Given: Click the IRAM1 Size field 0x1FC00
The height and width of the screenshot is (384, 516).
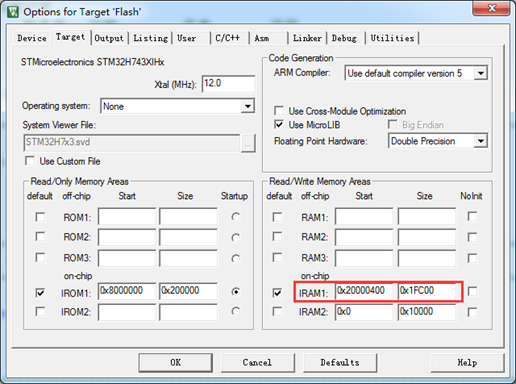Looking at the screenshot, I should click(427, 291).
